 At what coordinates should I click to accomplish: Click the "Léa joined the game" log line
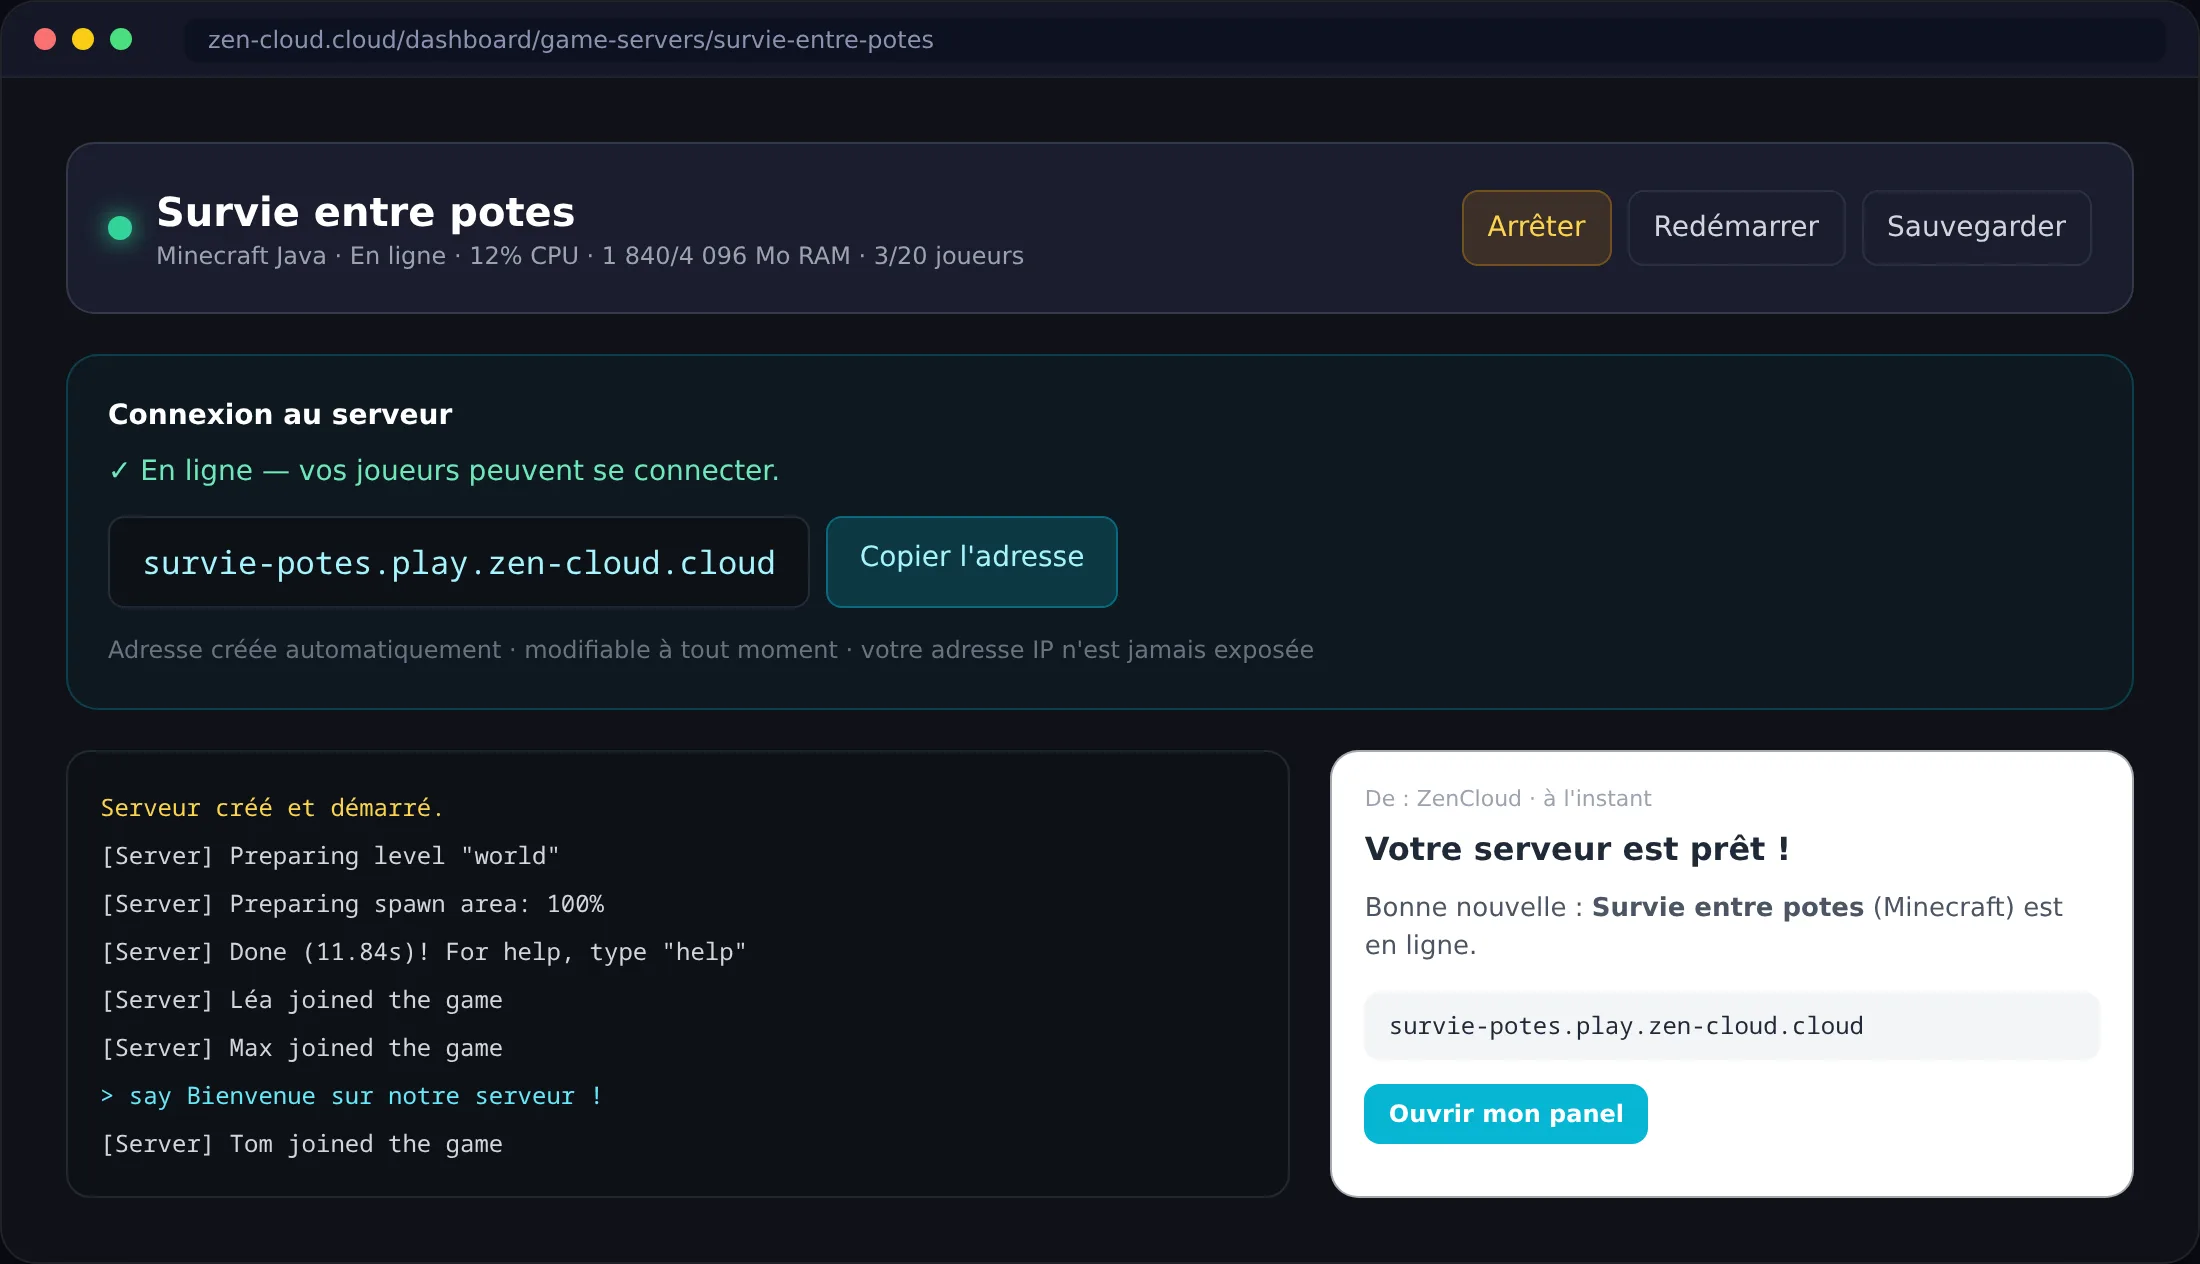(x=301, y=1000)
